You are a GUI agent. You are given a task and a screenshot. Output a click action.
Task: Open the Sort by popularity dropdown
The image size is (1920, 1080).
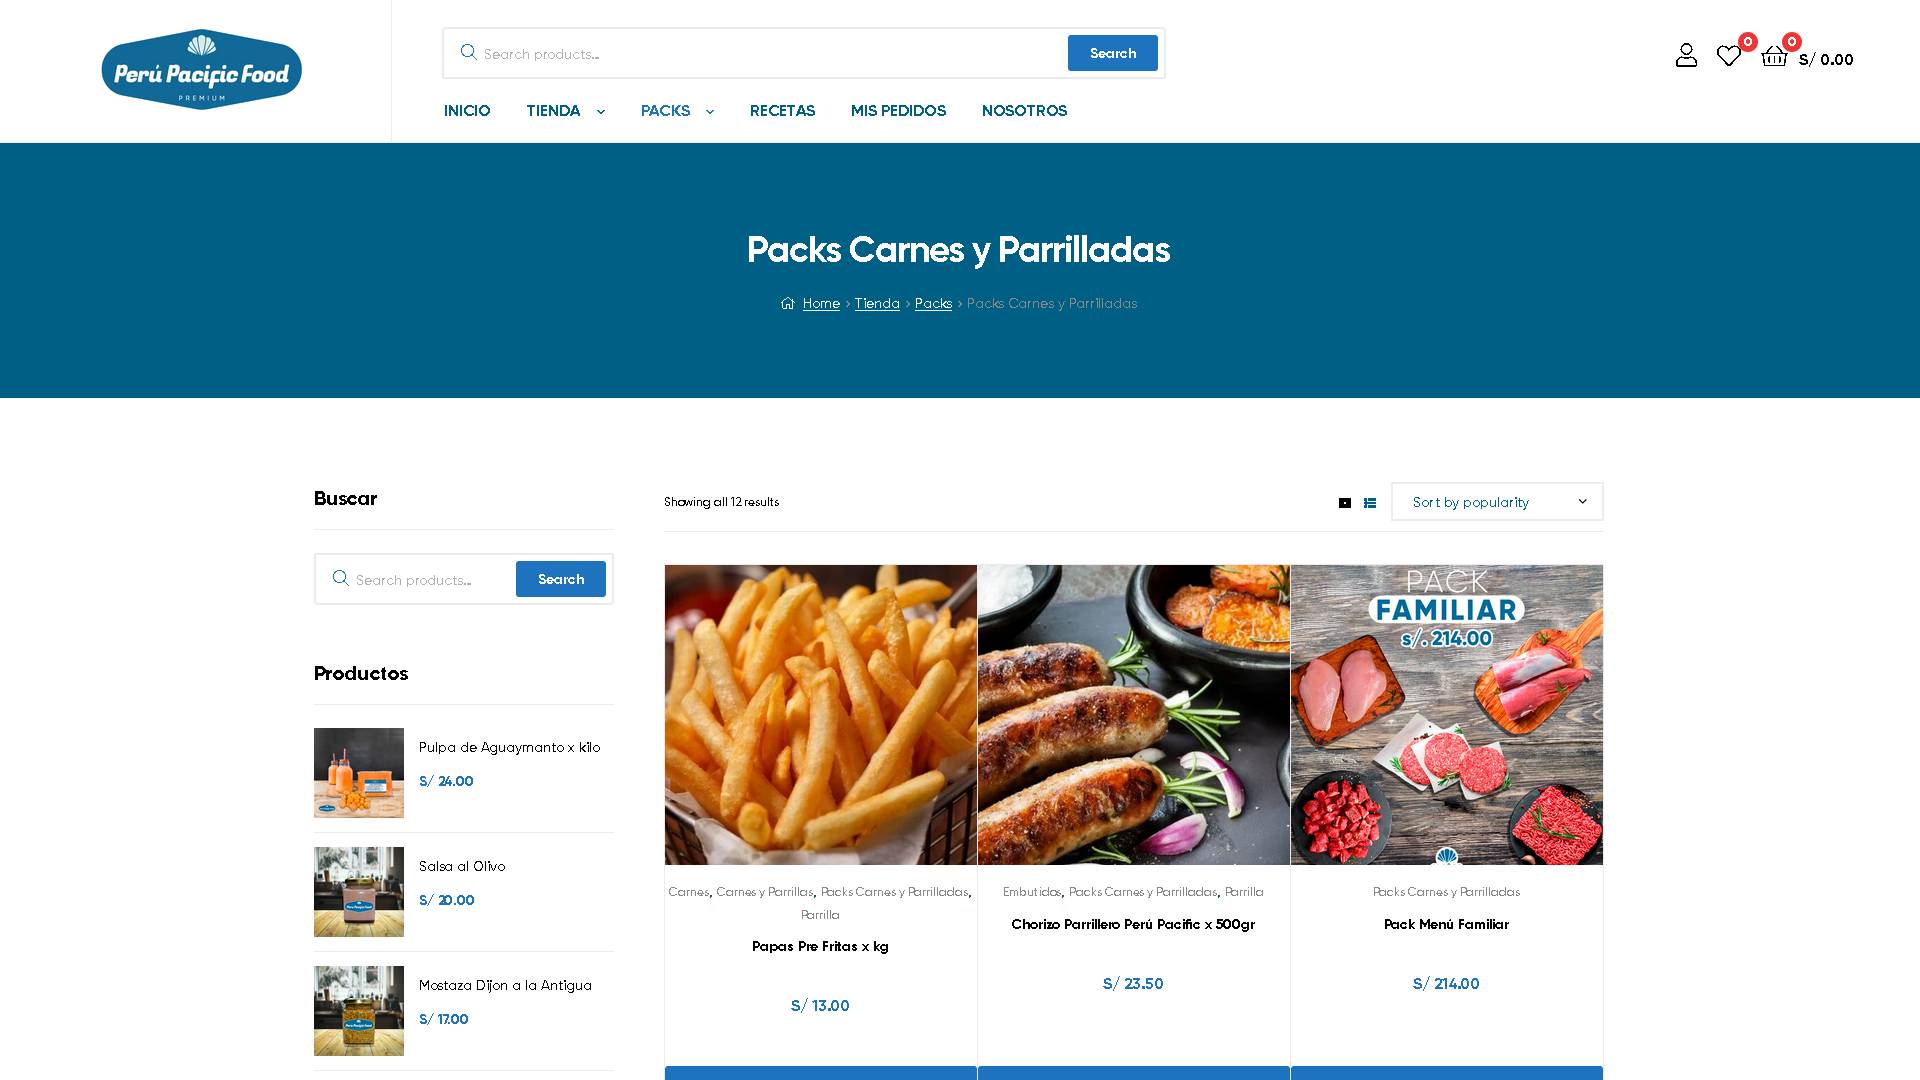(1497, 502)
